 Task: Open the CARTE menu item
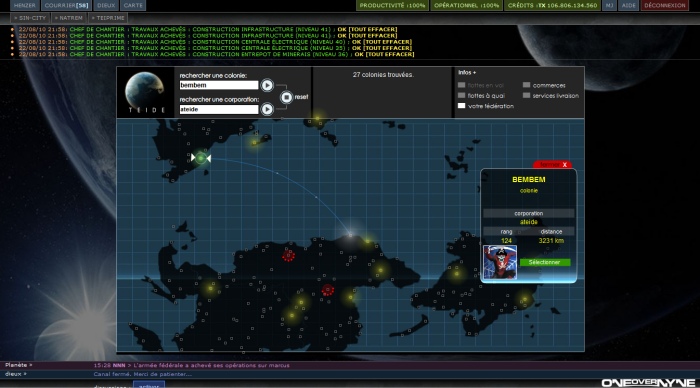click(133, 5)
